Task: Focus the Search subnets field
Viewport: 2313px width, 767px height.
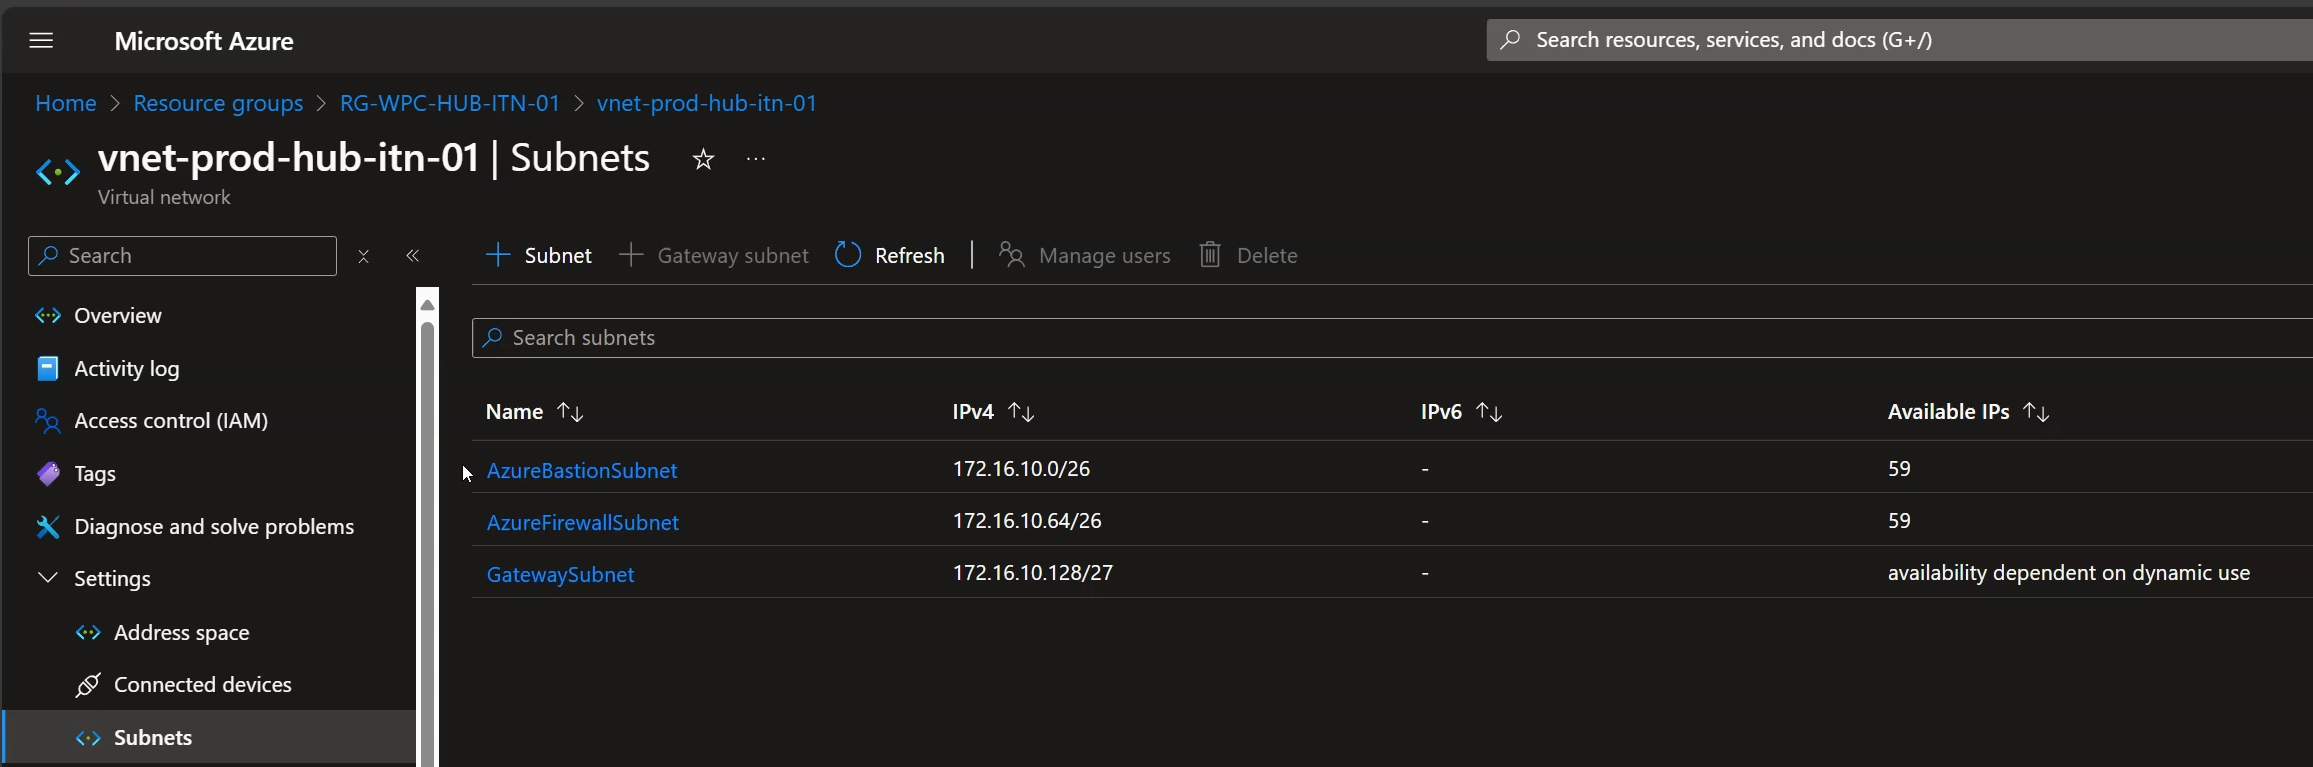Action: (1392, 338)
